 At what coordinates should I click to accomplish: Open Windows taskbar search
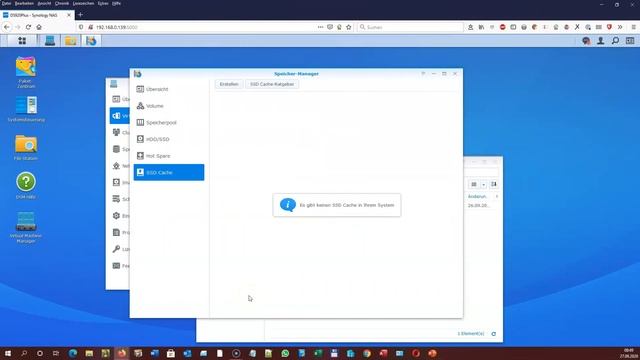pyautogui.click(x=24, y=353)
